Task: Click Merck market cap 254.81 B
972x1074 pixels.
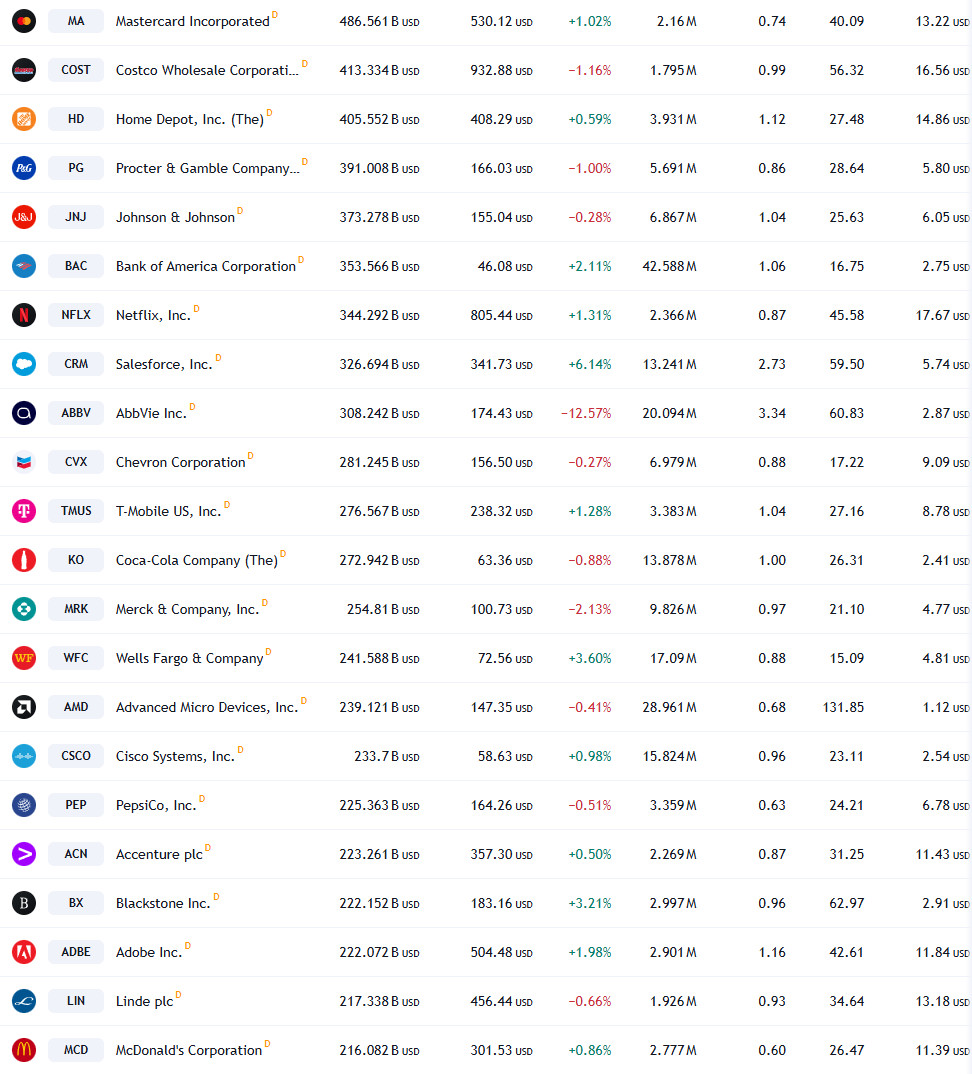Action: 384,610
